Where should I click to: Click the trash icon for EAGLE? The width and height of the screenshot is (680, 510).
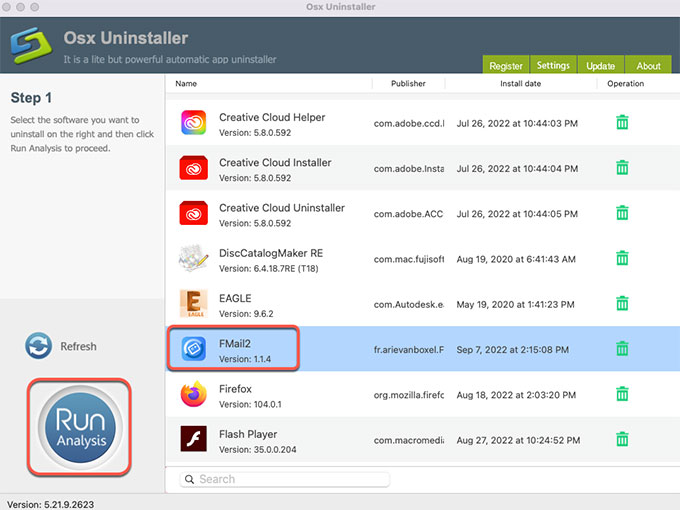[x=622, y=304]
